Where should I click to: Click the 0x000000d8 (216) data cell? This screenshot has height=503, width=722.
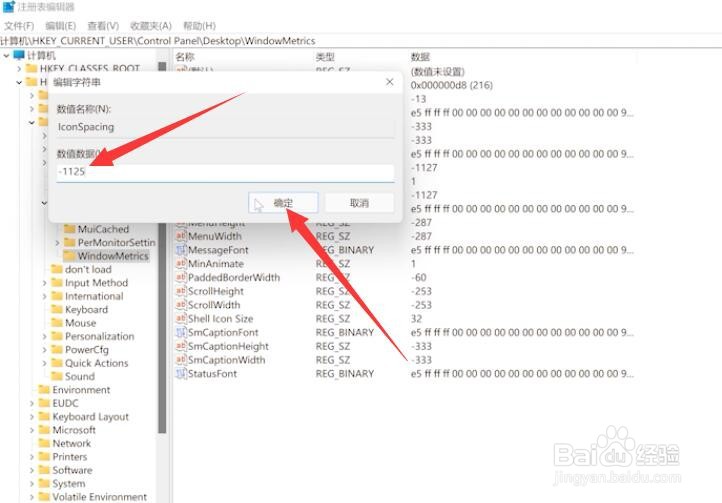452,85
